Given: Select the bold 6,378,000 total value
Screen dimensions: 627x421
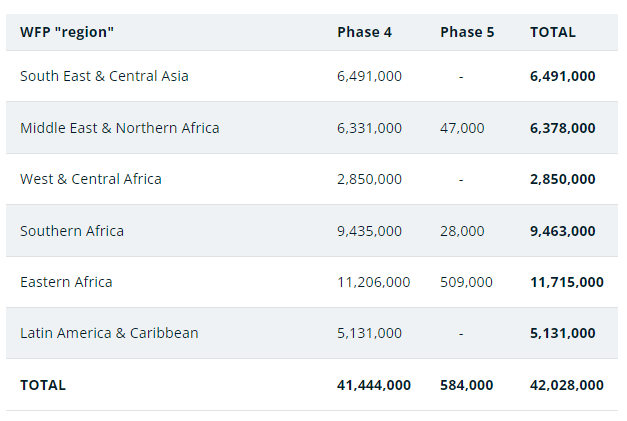Looking at the screenshot, I should tap(563, 128).
